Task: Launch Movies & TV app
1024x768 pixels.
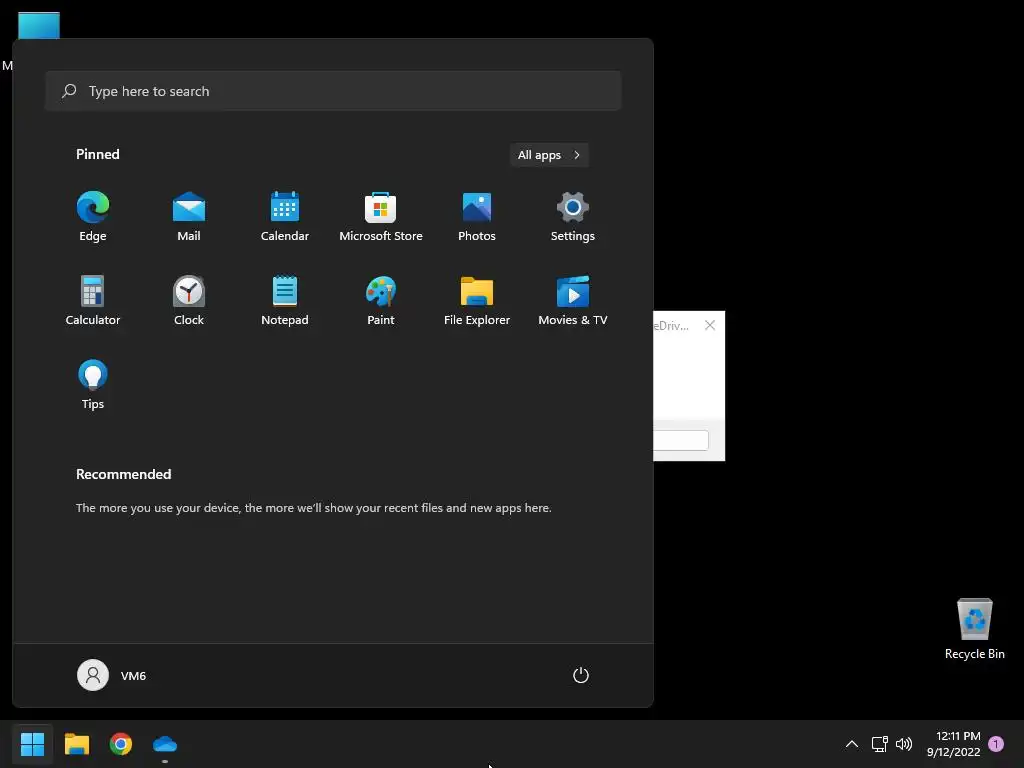Action: [x=573, y=300]
